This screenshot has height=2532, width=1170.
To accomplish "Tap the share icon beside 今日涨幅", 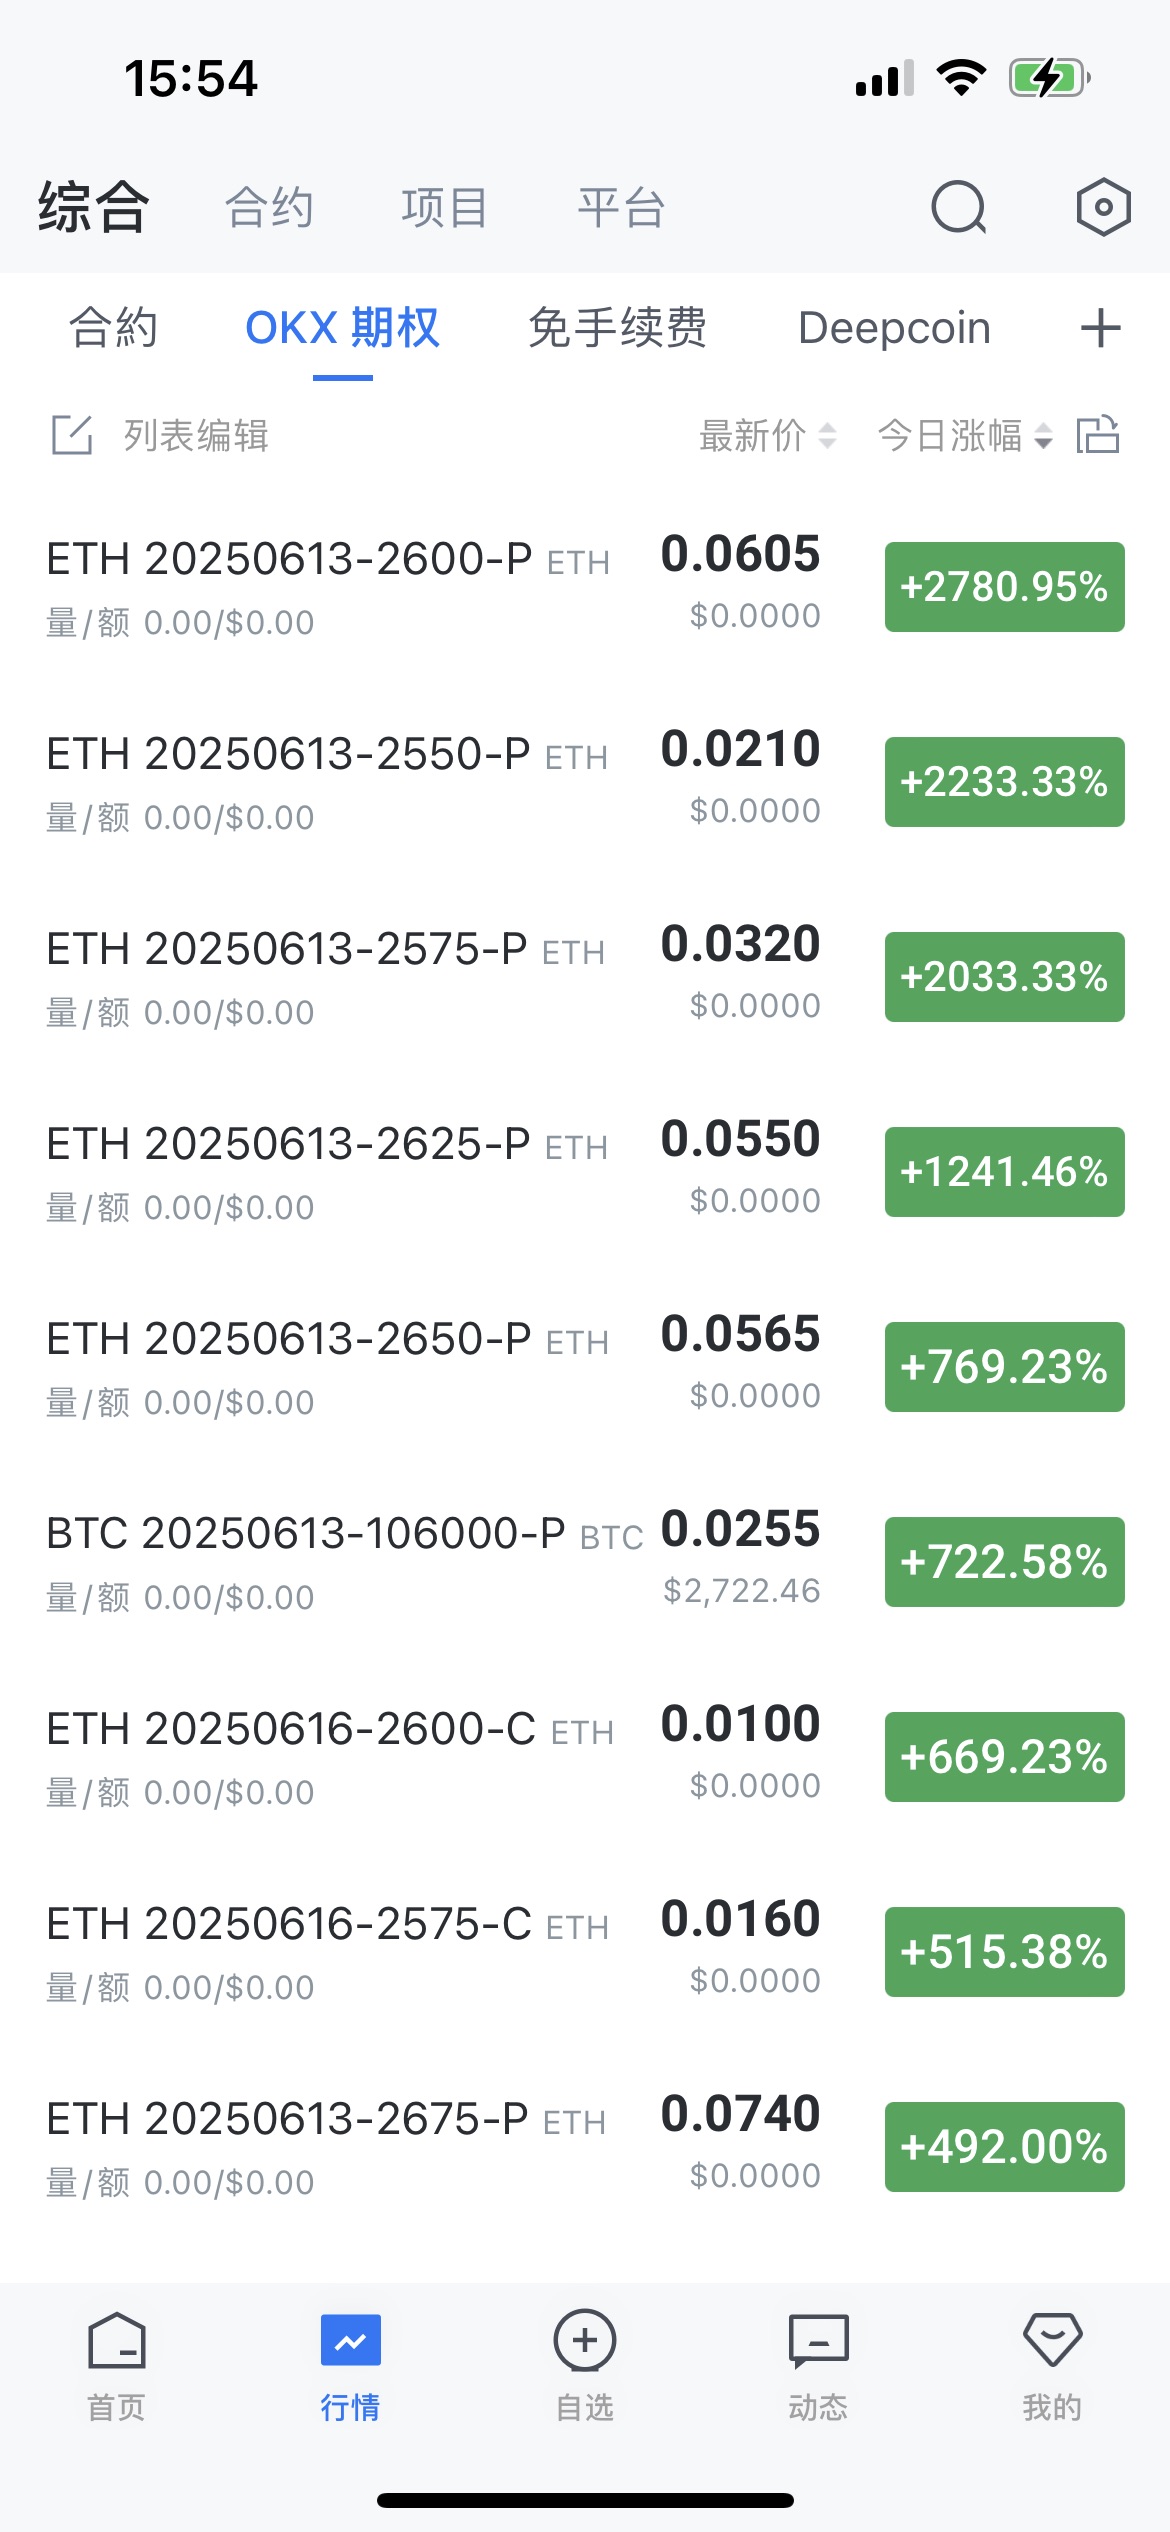I will 1097,435.
